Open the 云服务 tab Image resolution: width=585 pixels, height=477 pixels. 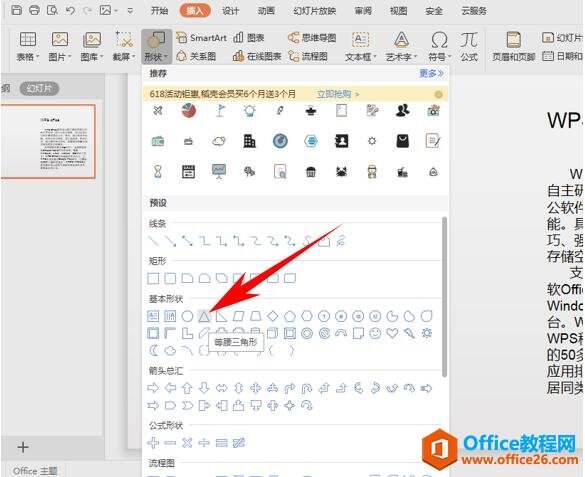point(474,11)
